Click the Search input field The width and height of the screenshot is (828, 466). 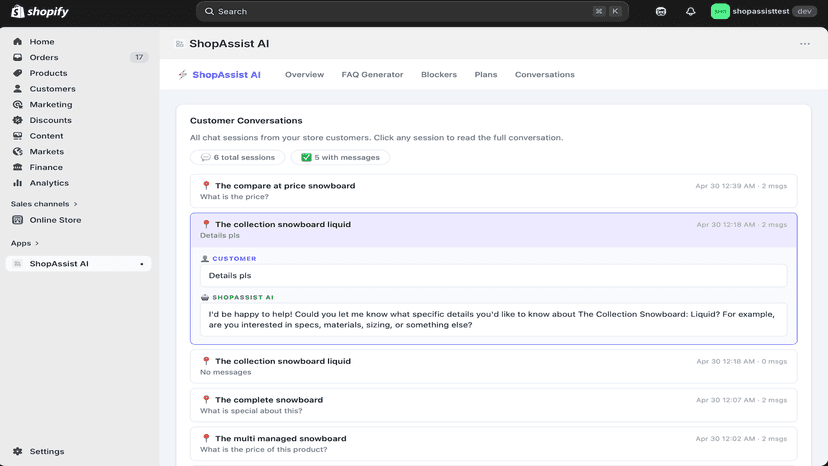[412, 11]
